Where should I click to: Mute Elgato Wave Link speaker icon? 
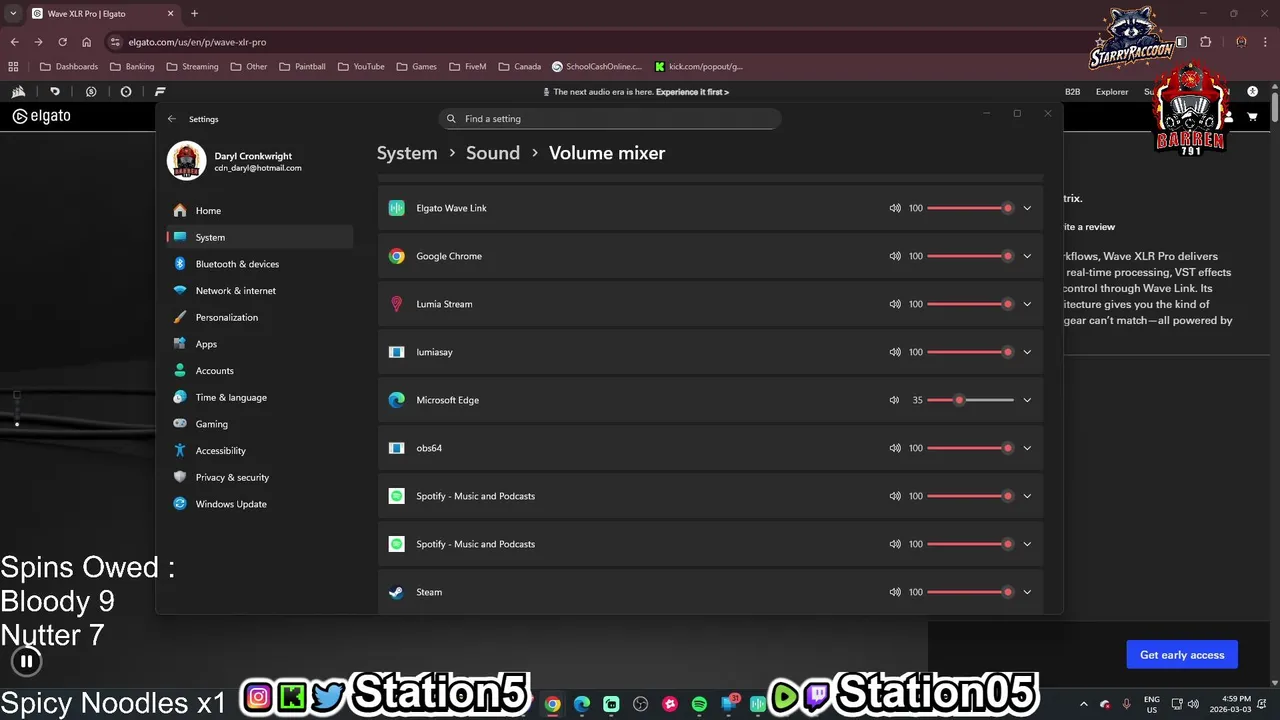click(x=895, y=208)
